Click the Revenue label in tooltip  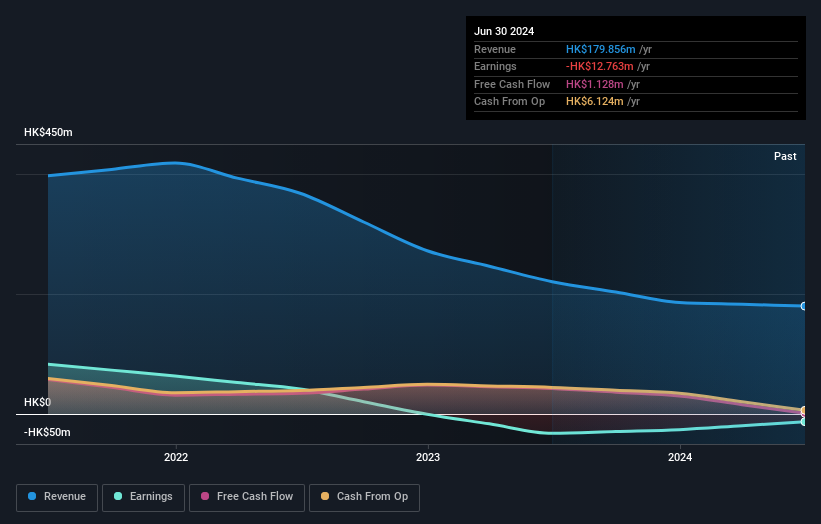[495, 49]
